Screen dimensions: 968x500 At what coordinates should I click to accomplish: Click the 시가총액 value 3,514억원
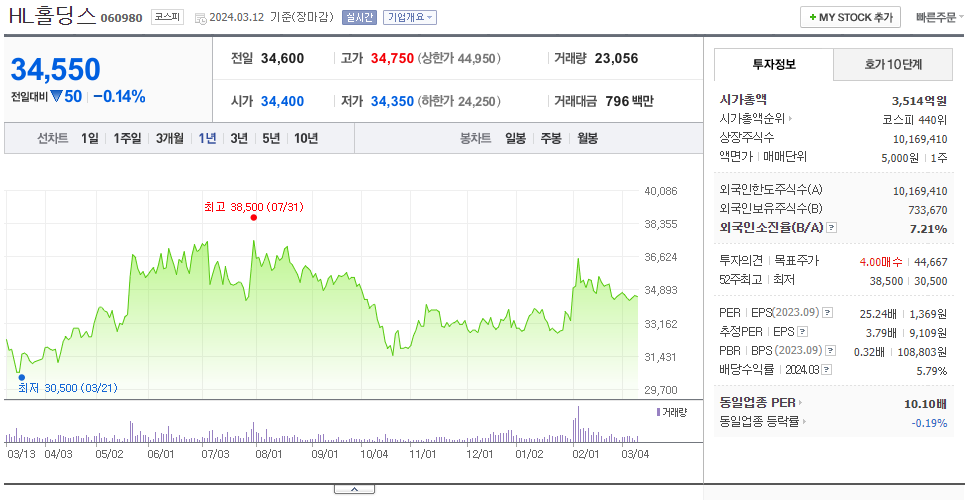(x=919, y=101)
